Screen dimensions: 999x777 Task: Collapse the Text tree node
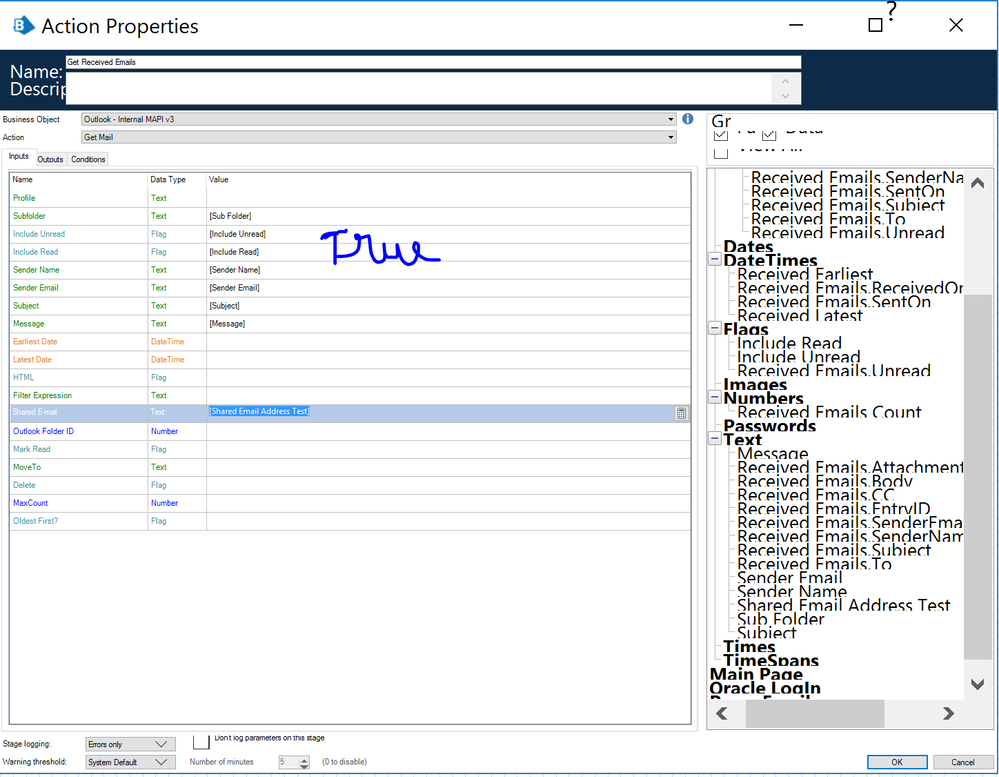tap(715, 438)
